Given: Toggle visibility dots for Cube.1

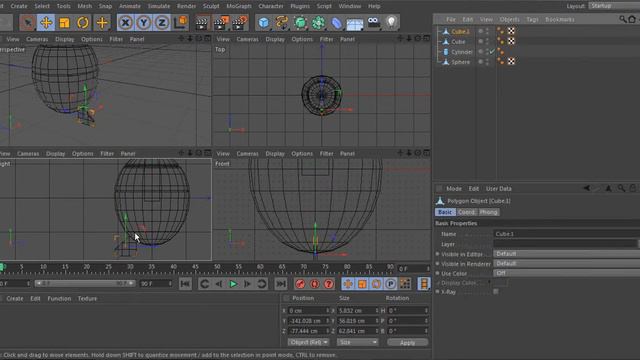Looking at the screenshot, I should coord(487,31).
